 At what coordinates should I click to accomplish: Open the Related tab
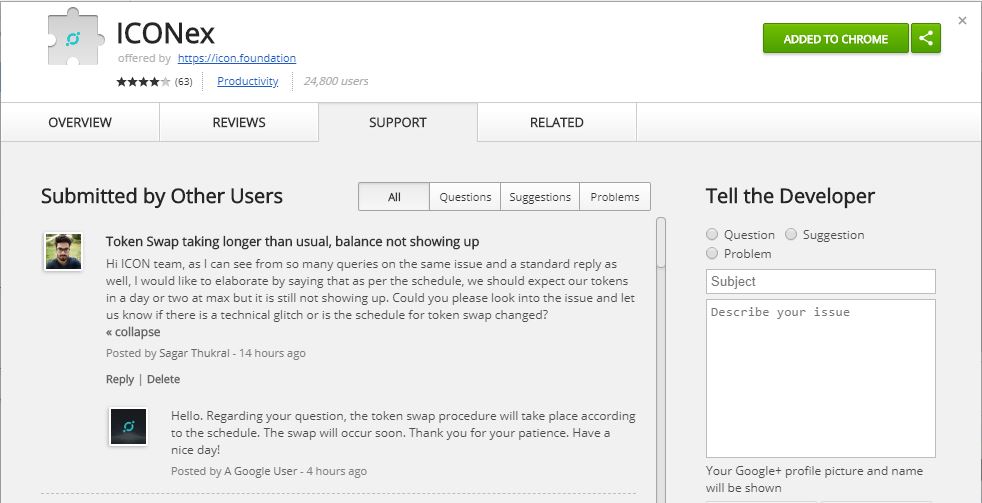tap(557, 123)
